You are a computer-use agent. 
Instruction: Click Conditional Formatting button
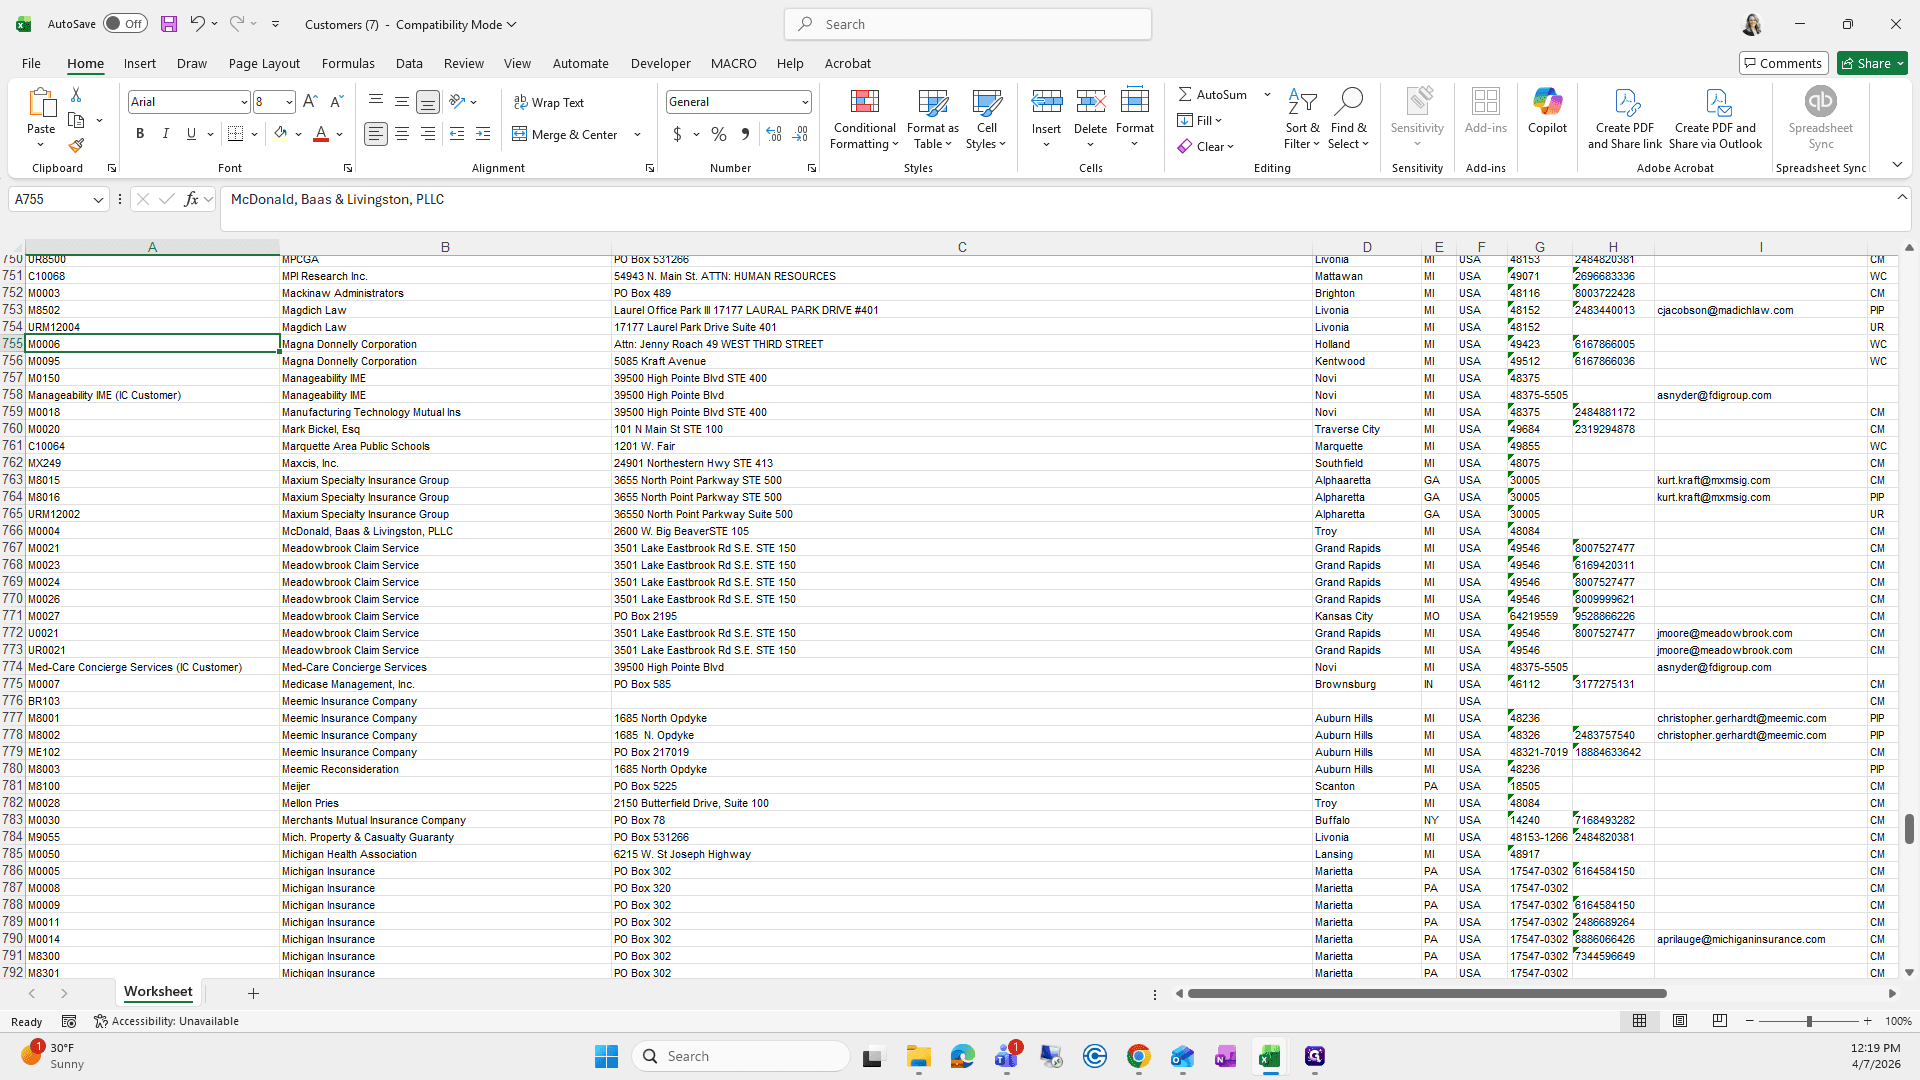coord(865,119)
